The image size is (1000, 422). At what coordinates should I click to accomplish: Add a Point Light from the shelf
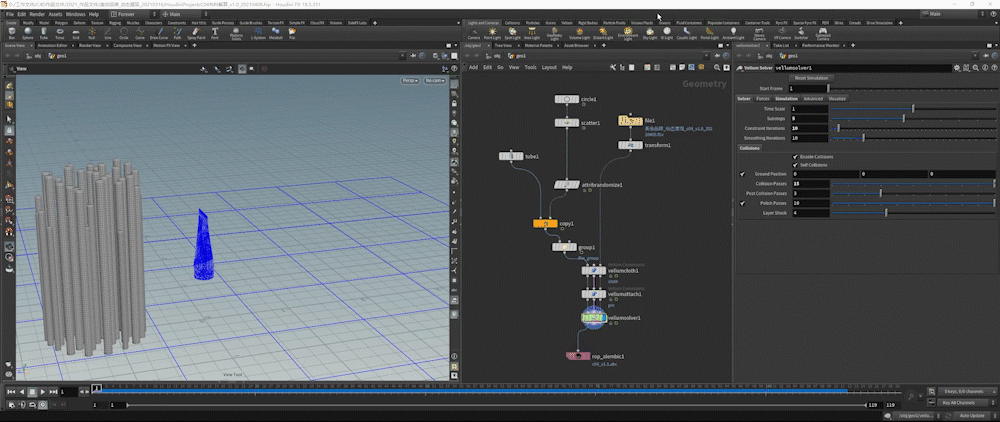[x=492, y=33]
